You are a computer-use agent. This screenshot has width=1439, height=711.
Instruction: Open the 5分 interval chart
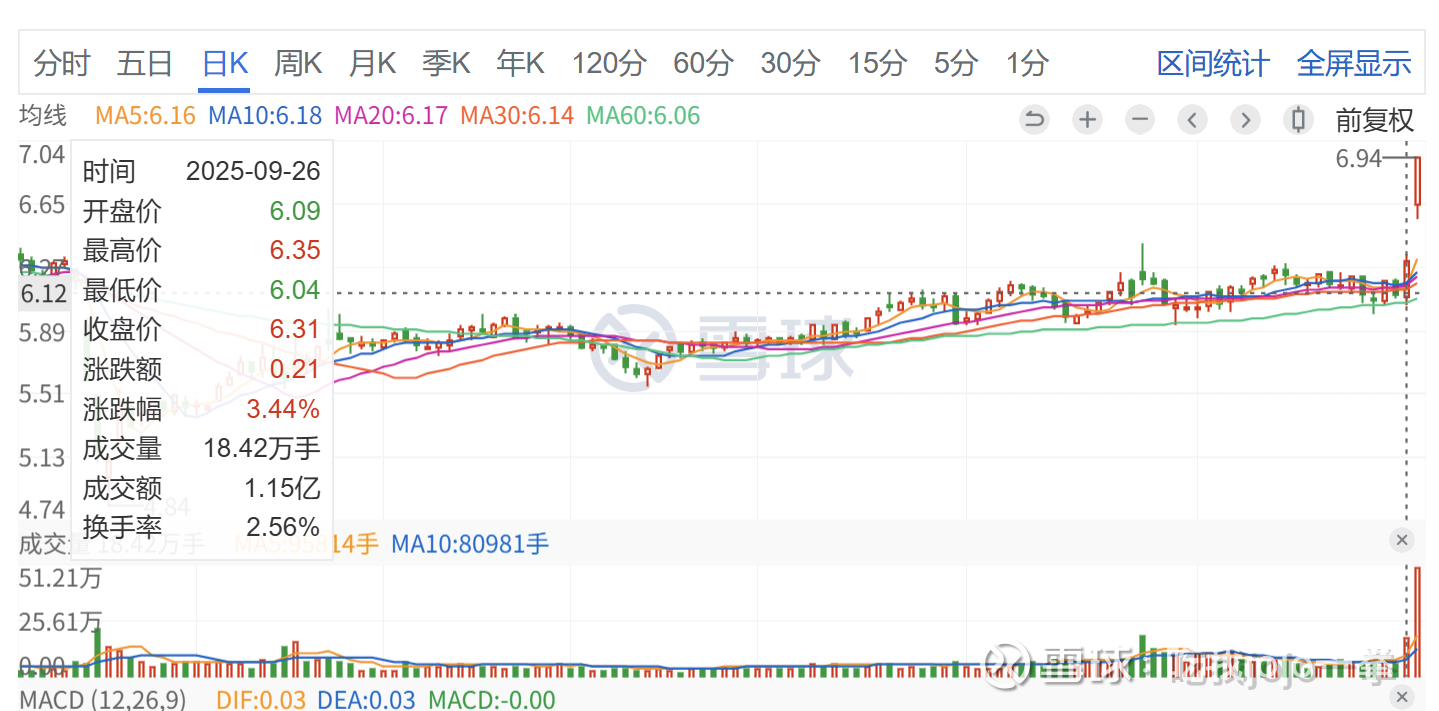(x=955, y=64)
